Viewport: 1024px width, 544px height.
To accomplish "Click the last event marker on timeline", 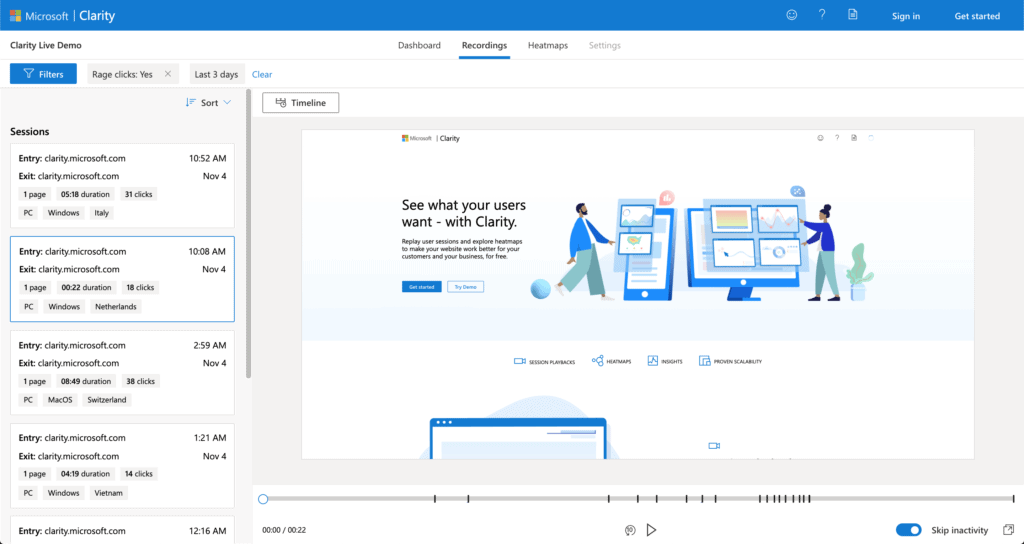I will [x=1014, y=499].
